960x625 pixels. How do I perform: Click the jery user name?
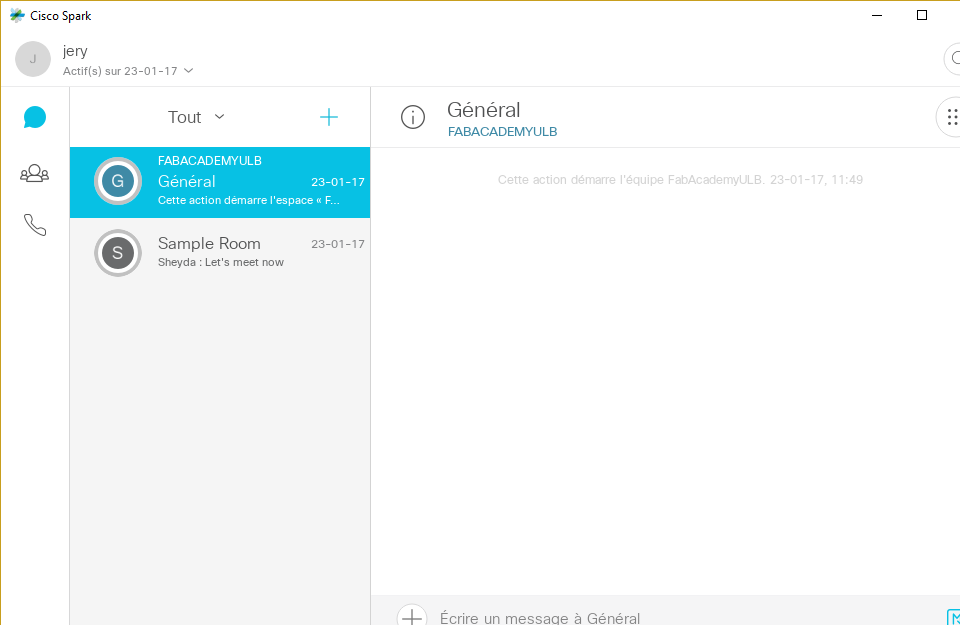[x=75, y=51]
